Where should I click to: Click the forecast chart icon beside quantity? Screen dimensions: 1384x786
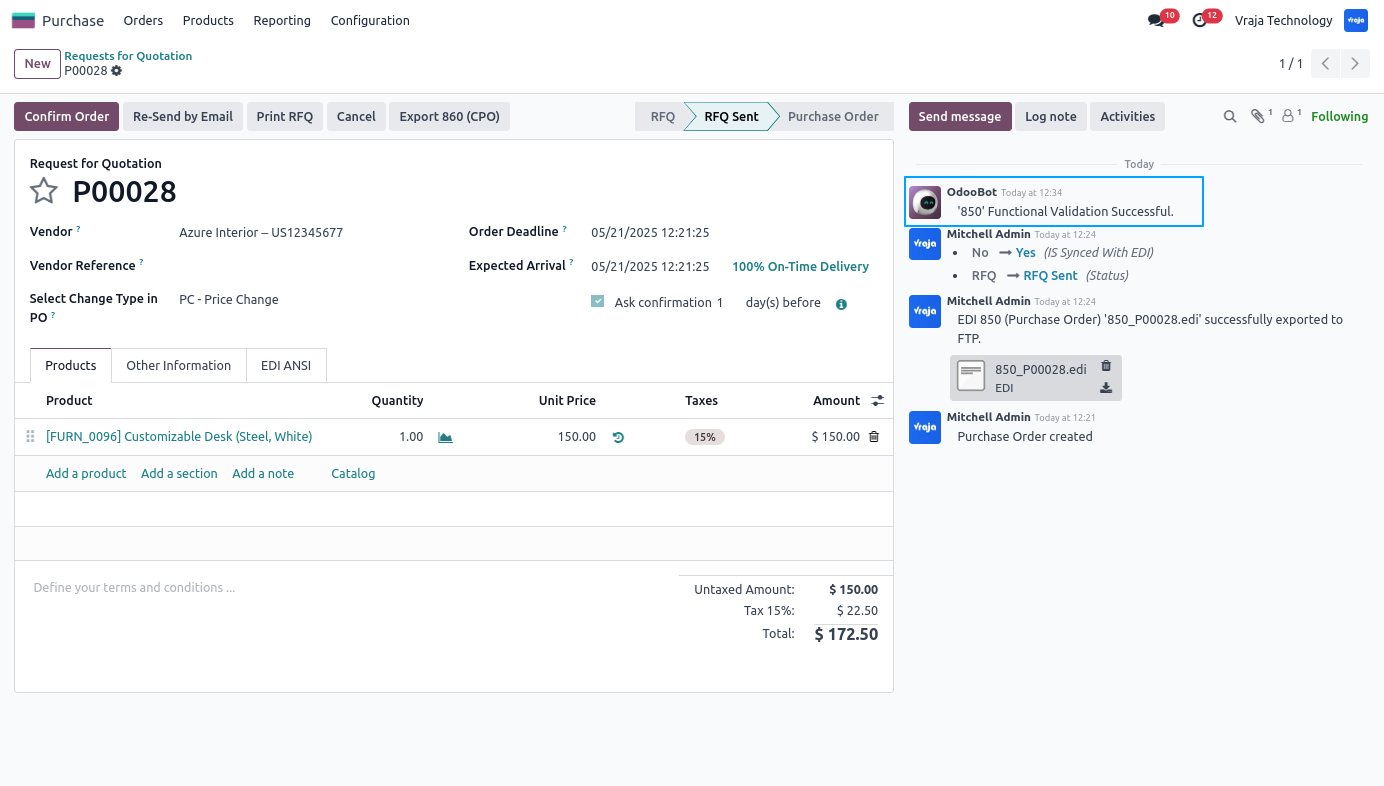click(x=446, y=437)
